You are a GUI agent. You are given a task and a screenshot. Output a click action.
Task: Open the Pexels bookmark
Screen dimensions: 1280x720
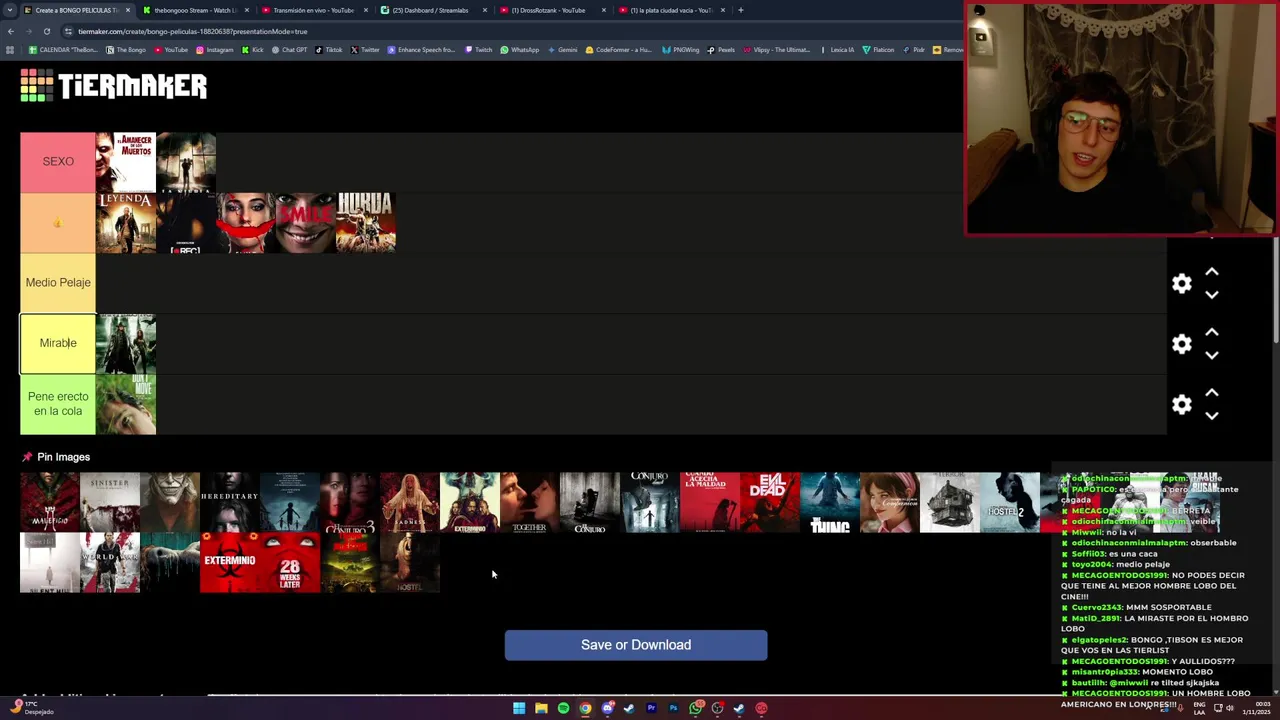point(721,50)
